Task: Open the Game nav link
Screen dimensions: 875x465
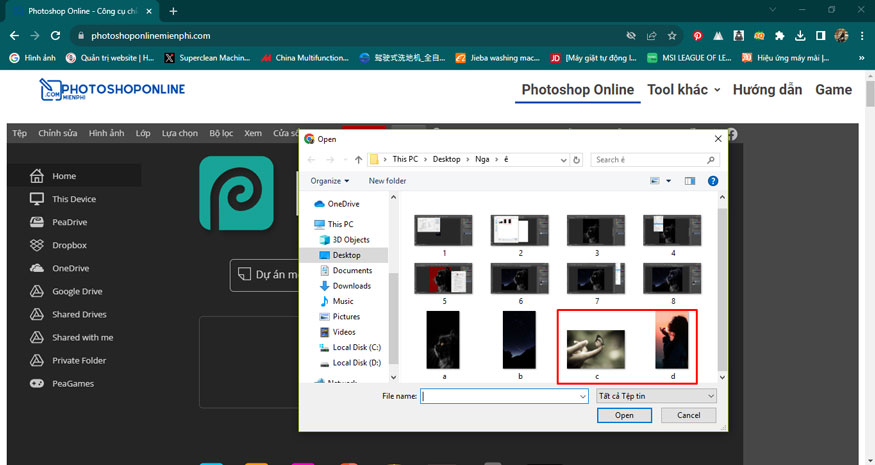Action: tap(833, 90)
